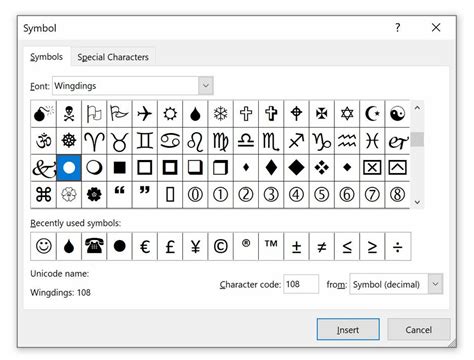This screenshot has height=360, width=474.
Task: Select the Leo zodiac symbol
Action: tap(195, 141)
